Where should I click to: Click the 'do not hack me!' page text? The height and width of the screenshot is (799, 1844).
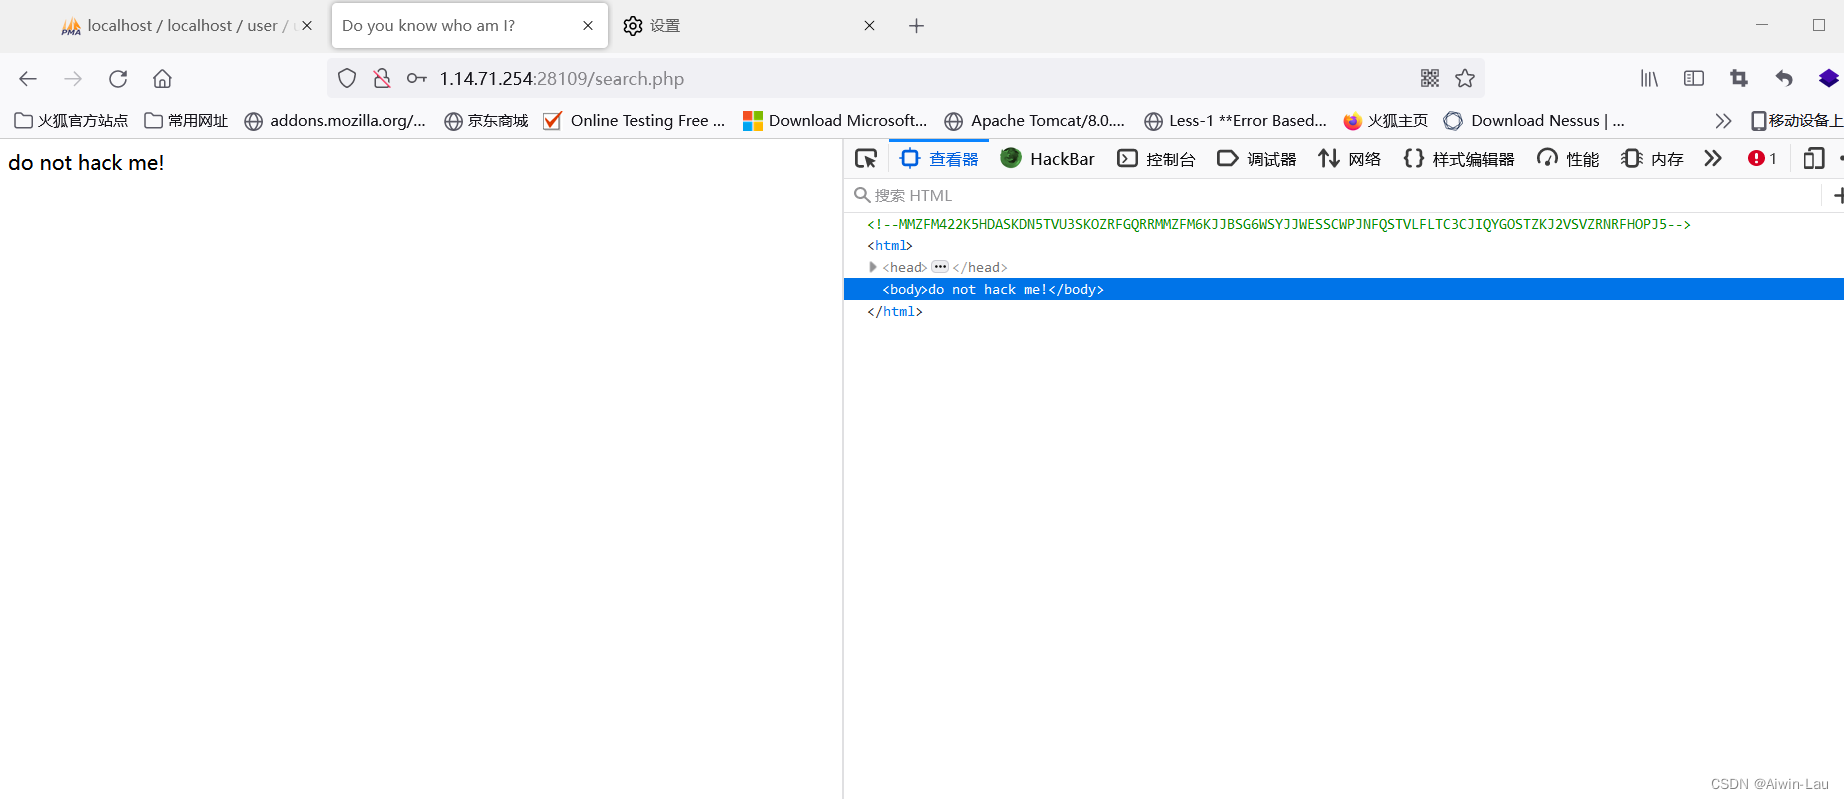pyautogui.click(x=86, y=163)
